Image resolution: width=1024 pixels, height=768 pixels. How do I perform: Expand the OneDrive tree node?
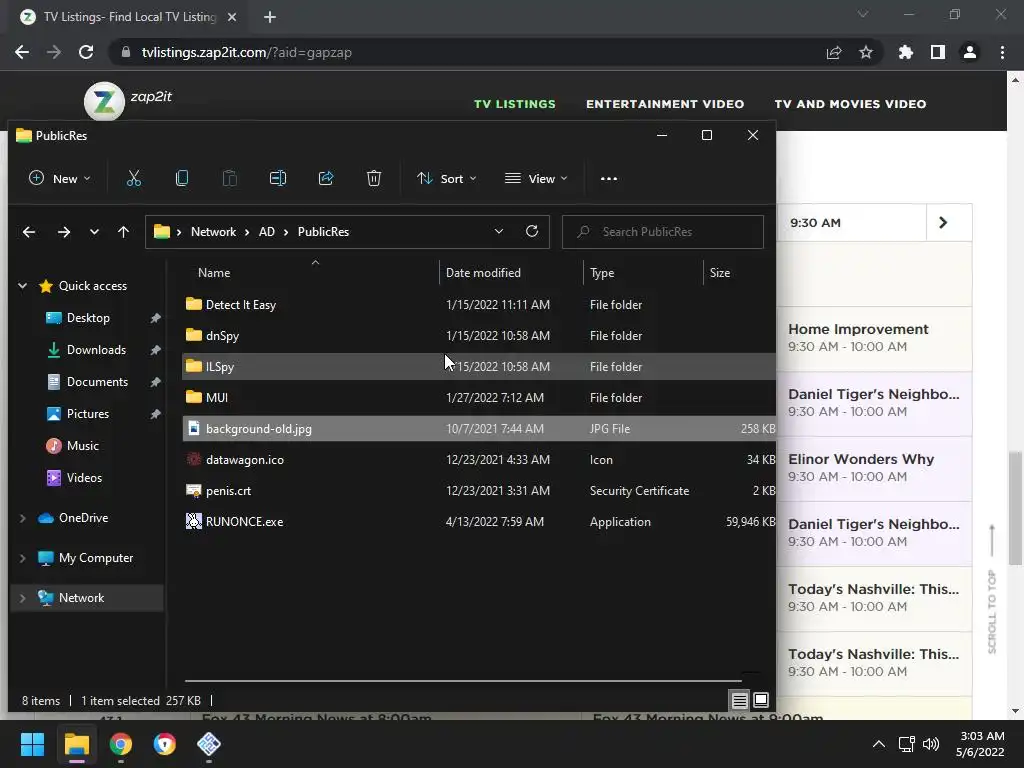tap(22, 518)
